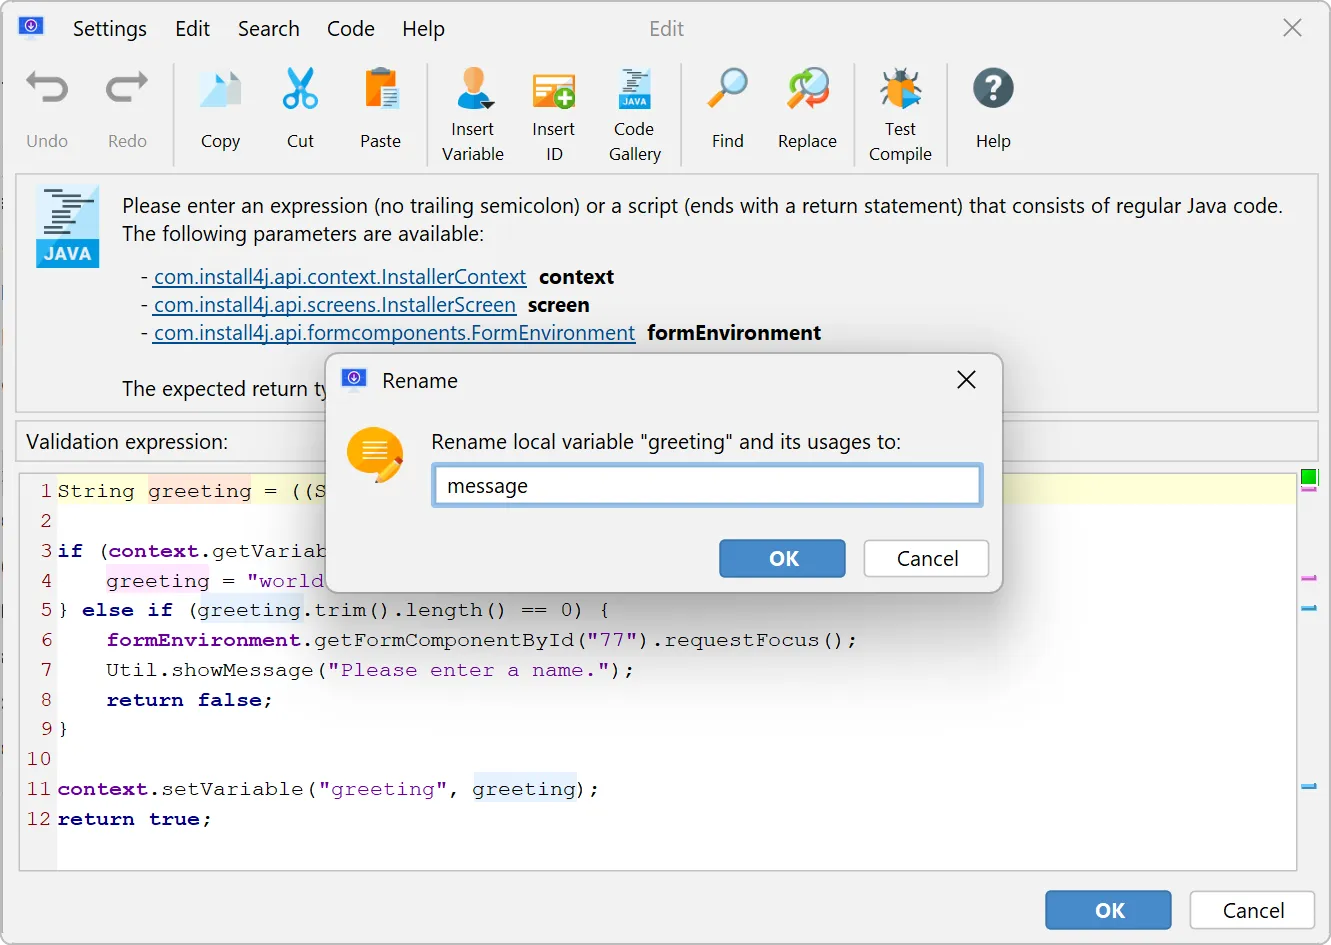Click the Redo toolbar icon
This screenshot has height=945, width=1331.
[x=127, y=90]
